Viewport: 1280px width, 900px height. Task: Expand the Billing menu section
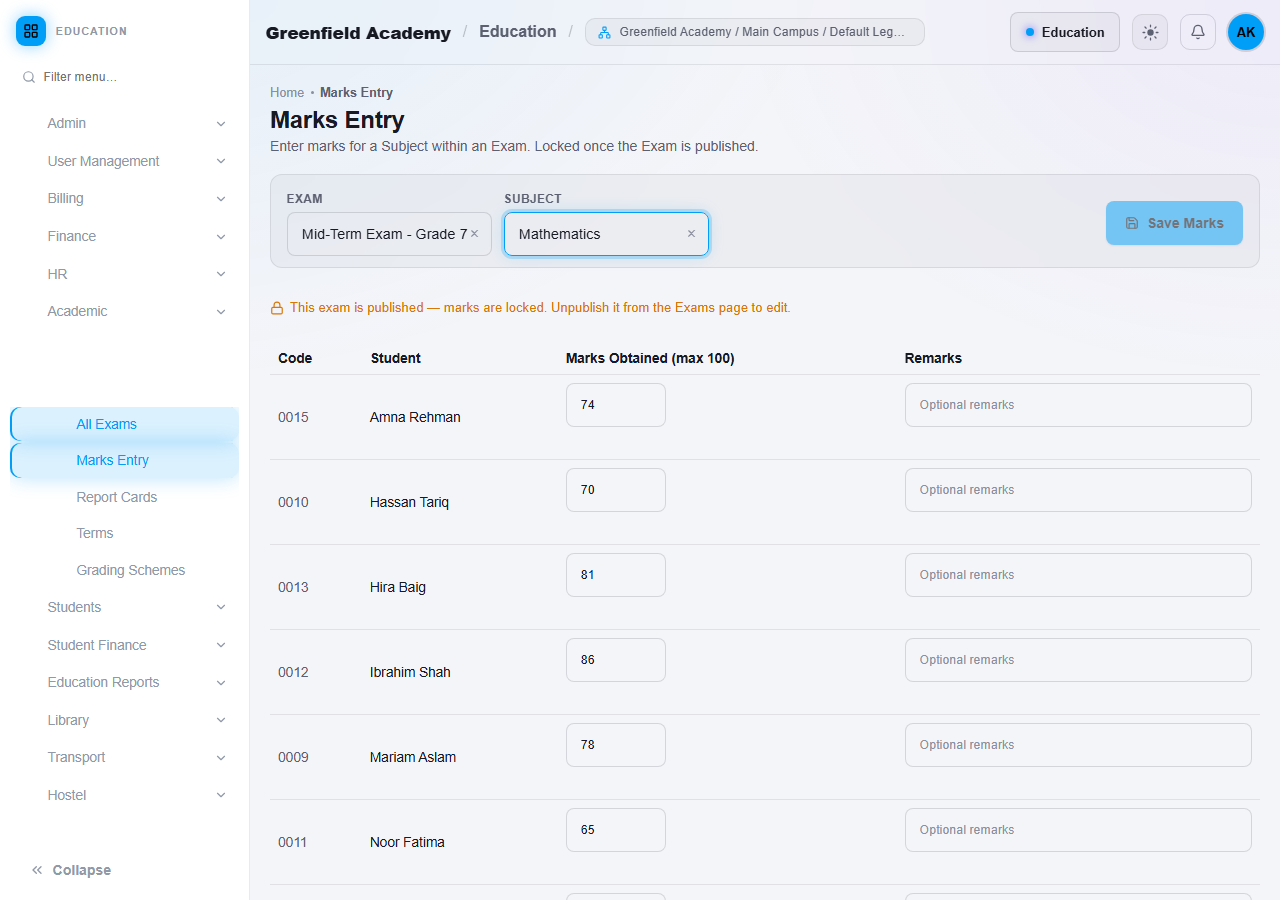tap(135, 198)
